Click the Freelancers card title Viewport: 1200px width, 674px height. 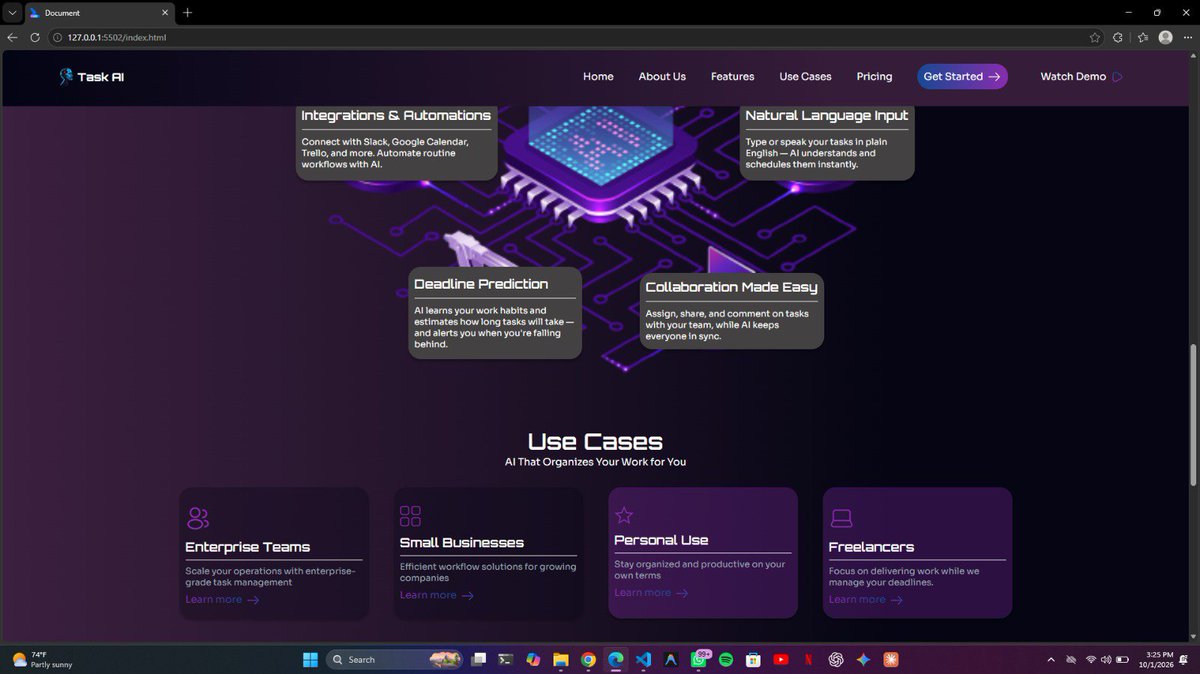point(871,547)
